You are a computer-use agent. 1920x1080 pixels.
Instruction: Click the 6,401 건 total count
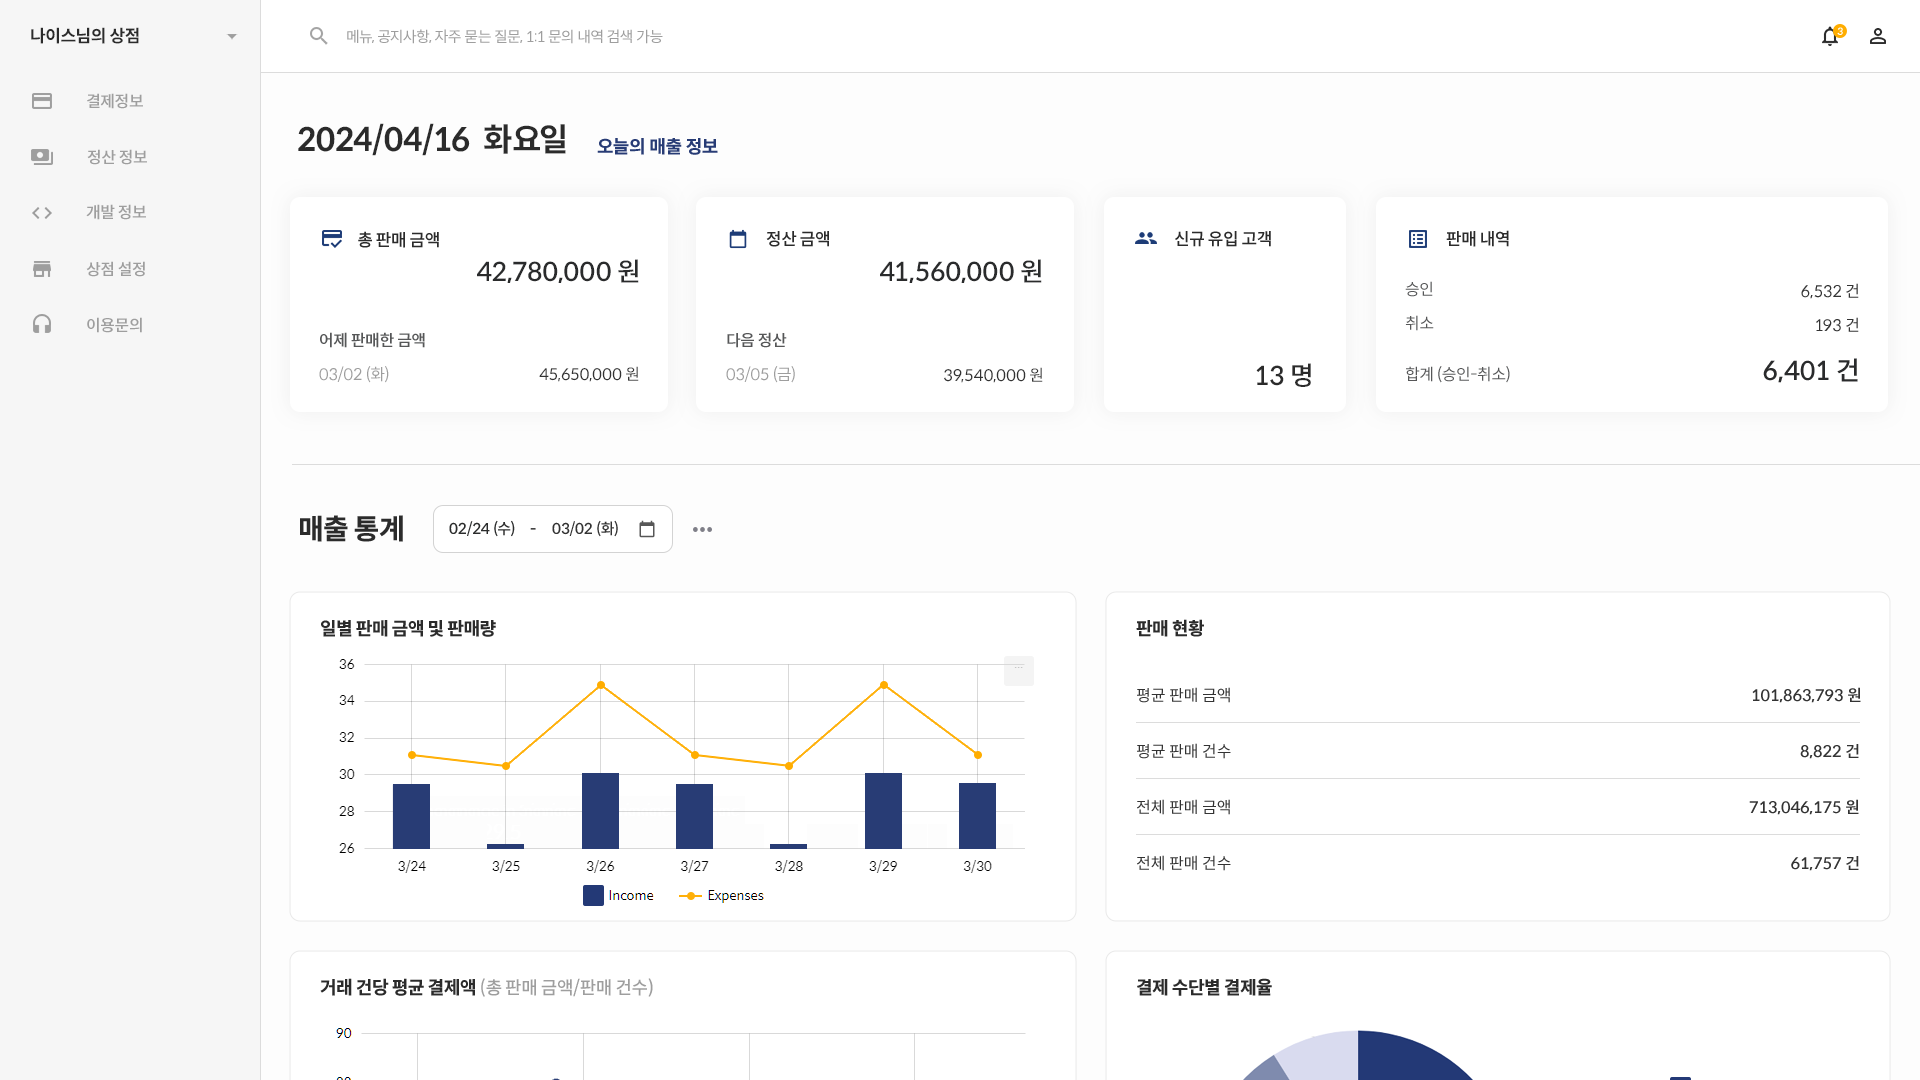[x=1811, y=371]
